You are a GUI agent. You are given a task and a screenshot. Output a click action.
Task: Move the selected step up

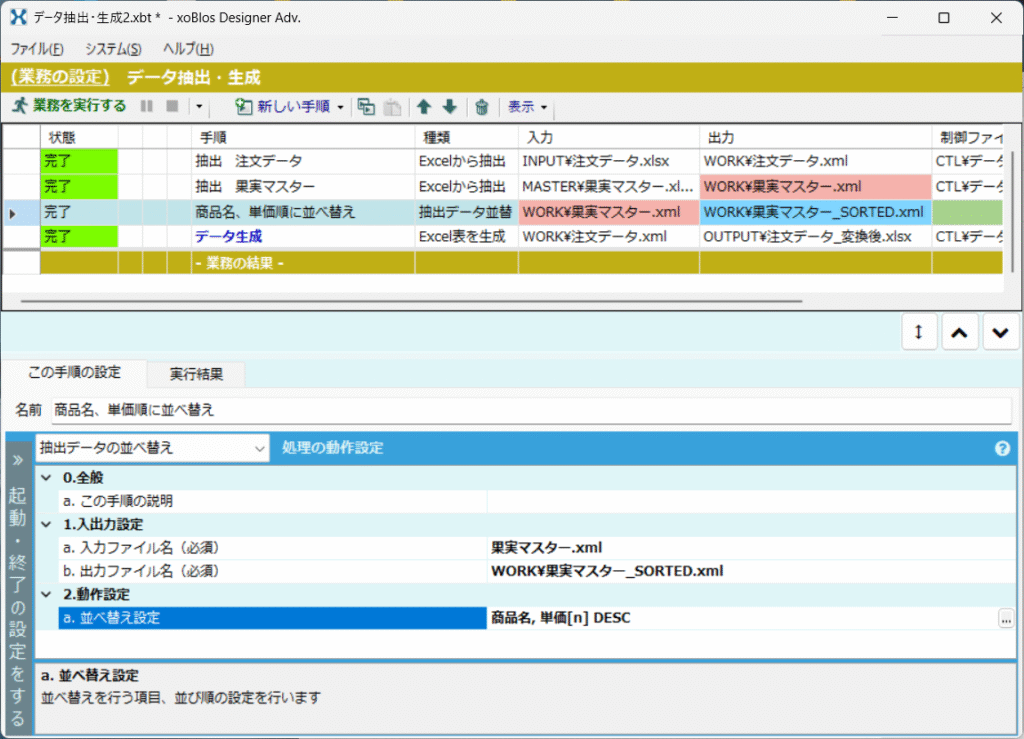(424, 106)
